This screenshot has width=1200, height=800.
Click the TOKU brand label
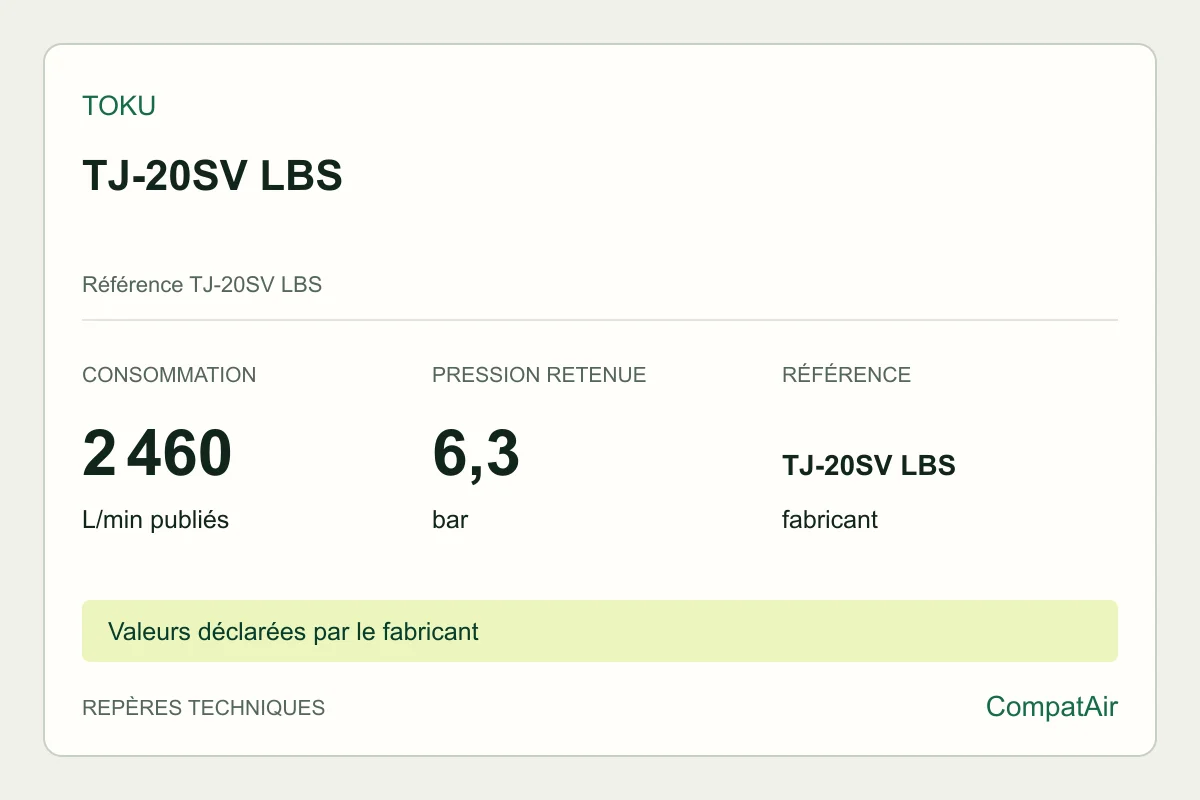tap(119, 106)
